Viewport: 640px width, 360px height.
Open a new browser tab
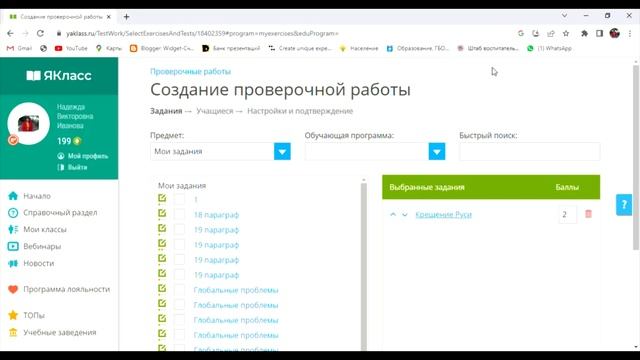click(x=127, y=17)
